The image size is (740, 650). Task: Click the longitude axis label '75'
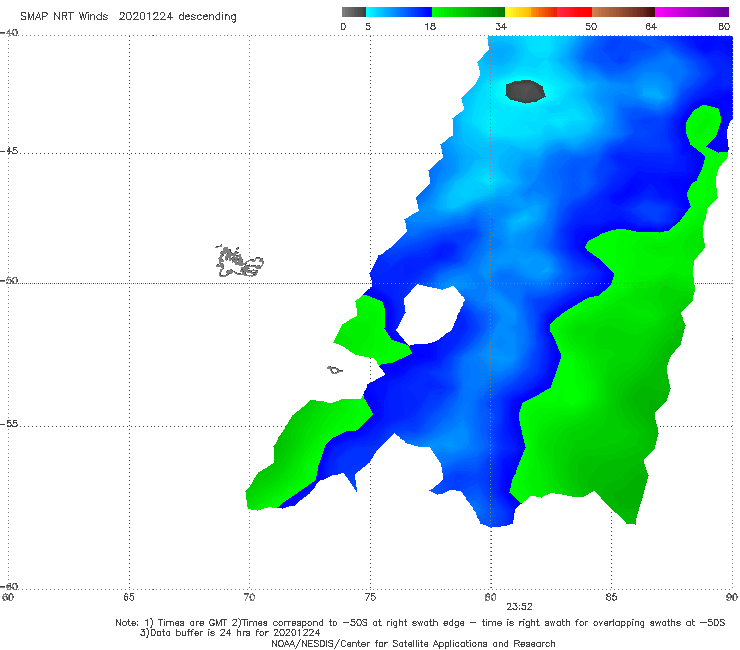[370, 597]
